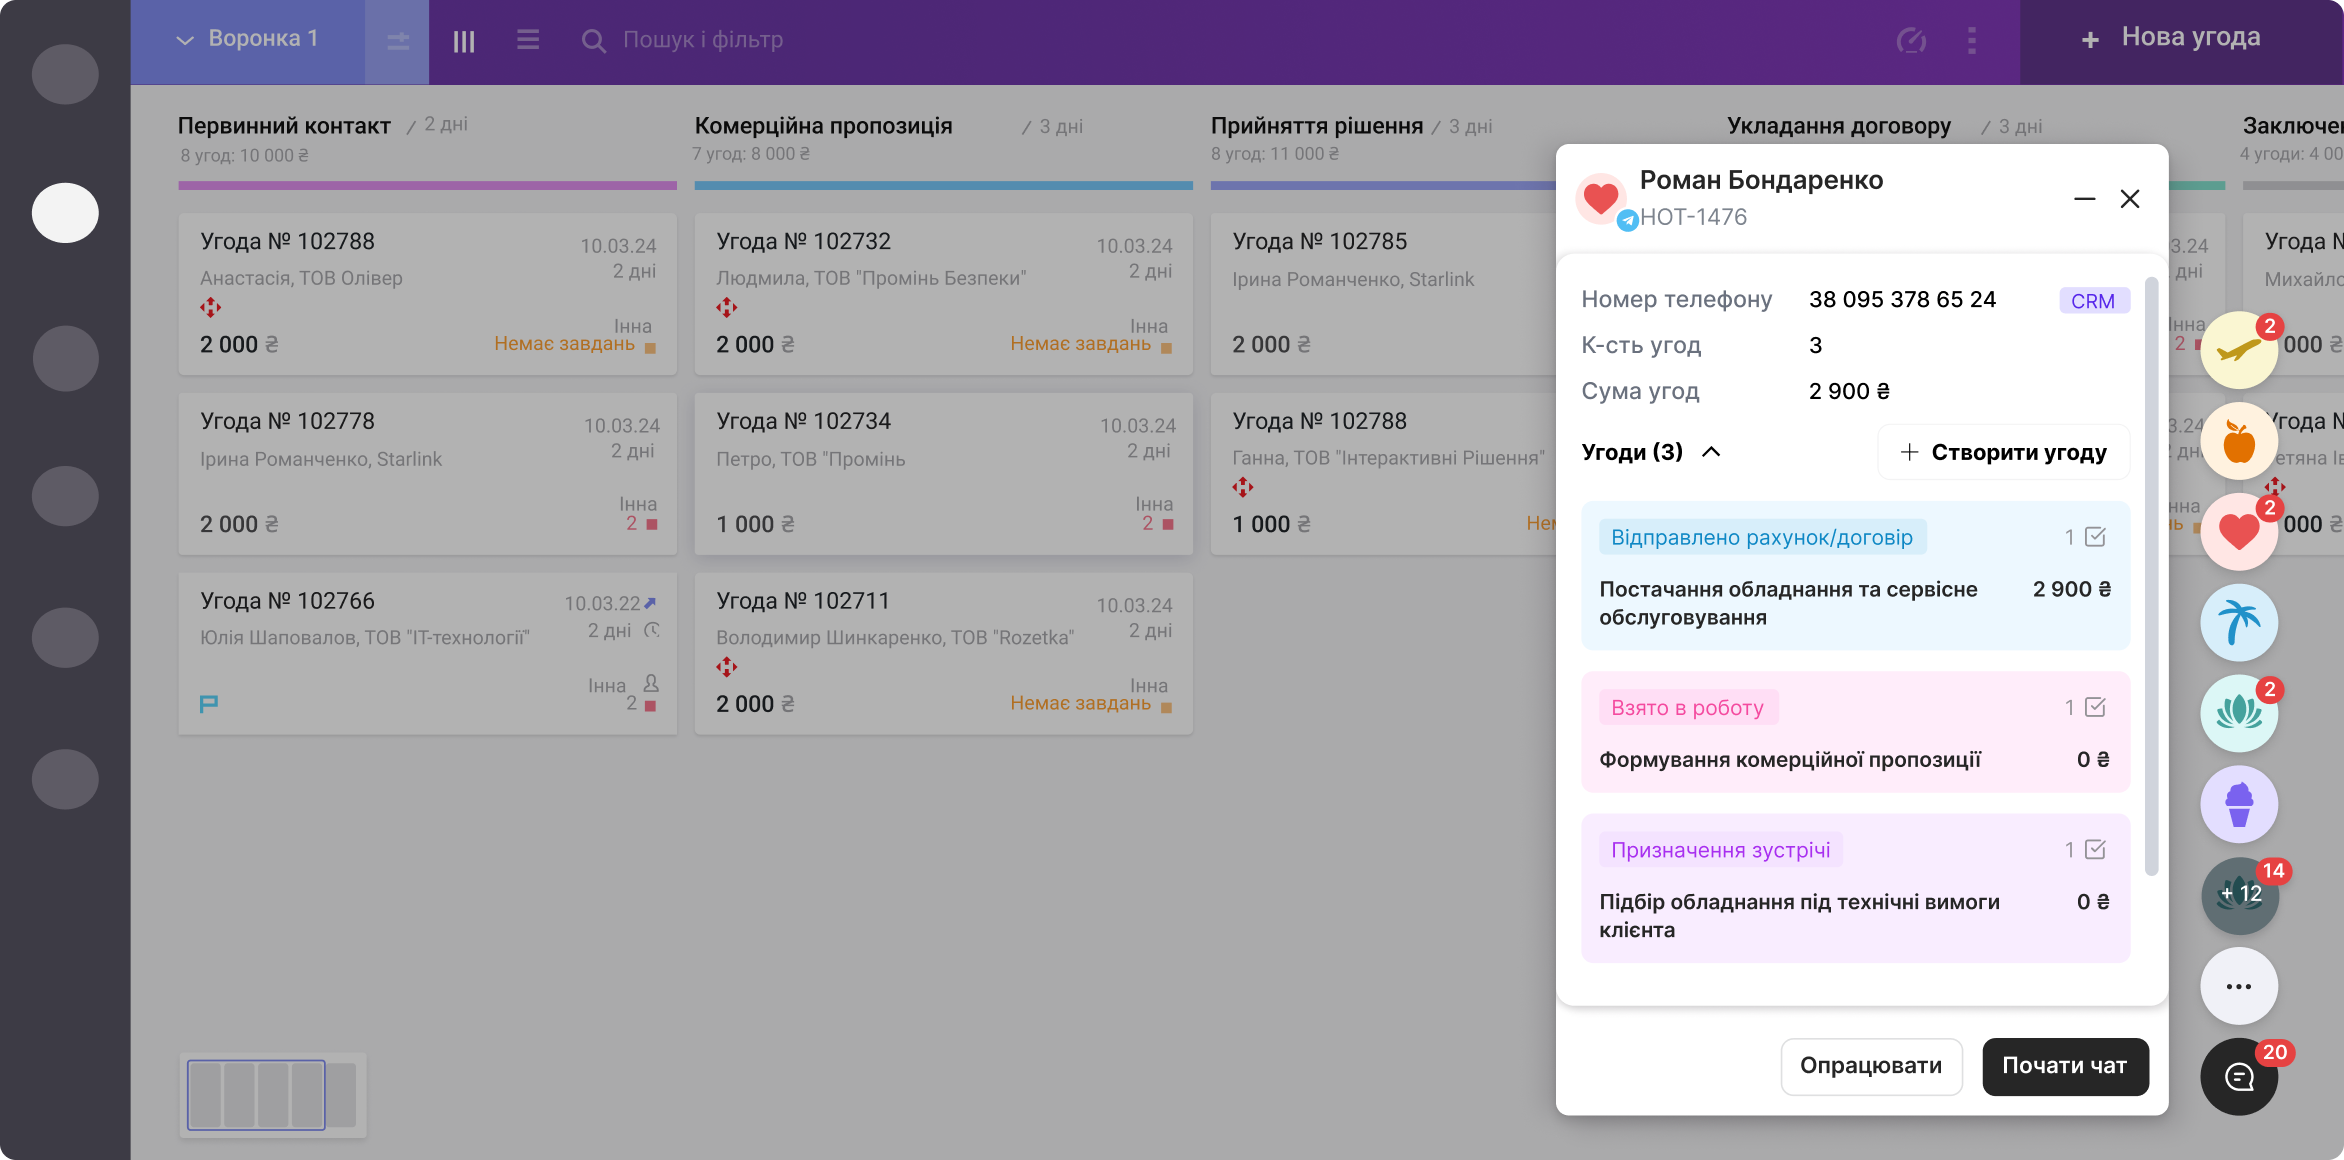Click the three-dots more chats button
The image size is (2344, 1160).
pos(2238,986)
